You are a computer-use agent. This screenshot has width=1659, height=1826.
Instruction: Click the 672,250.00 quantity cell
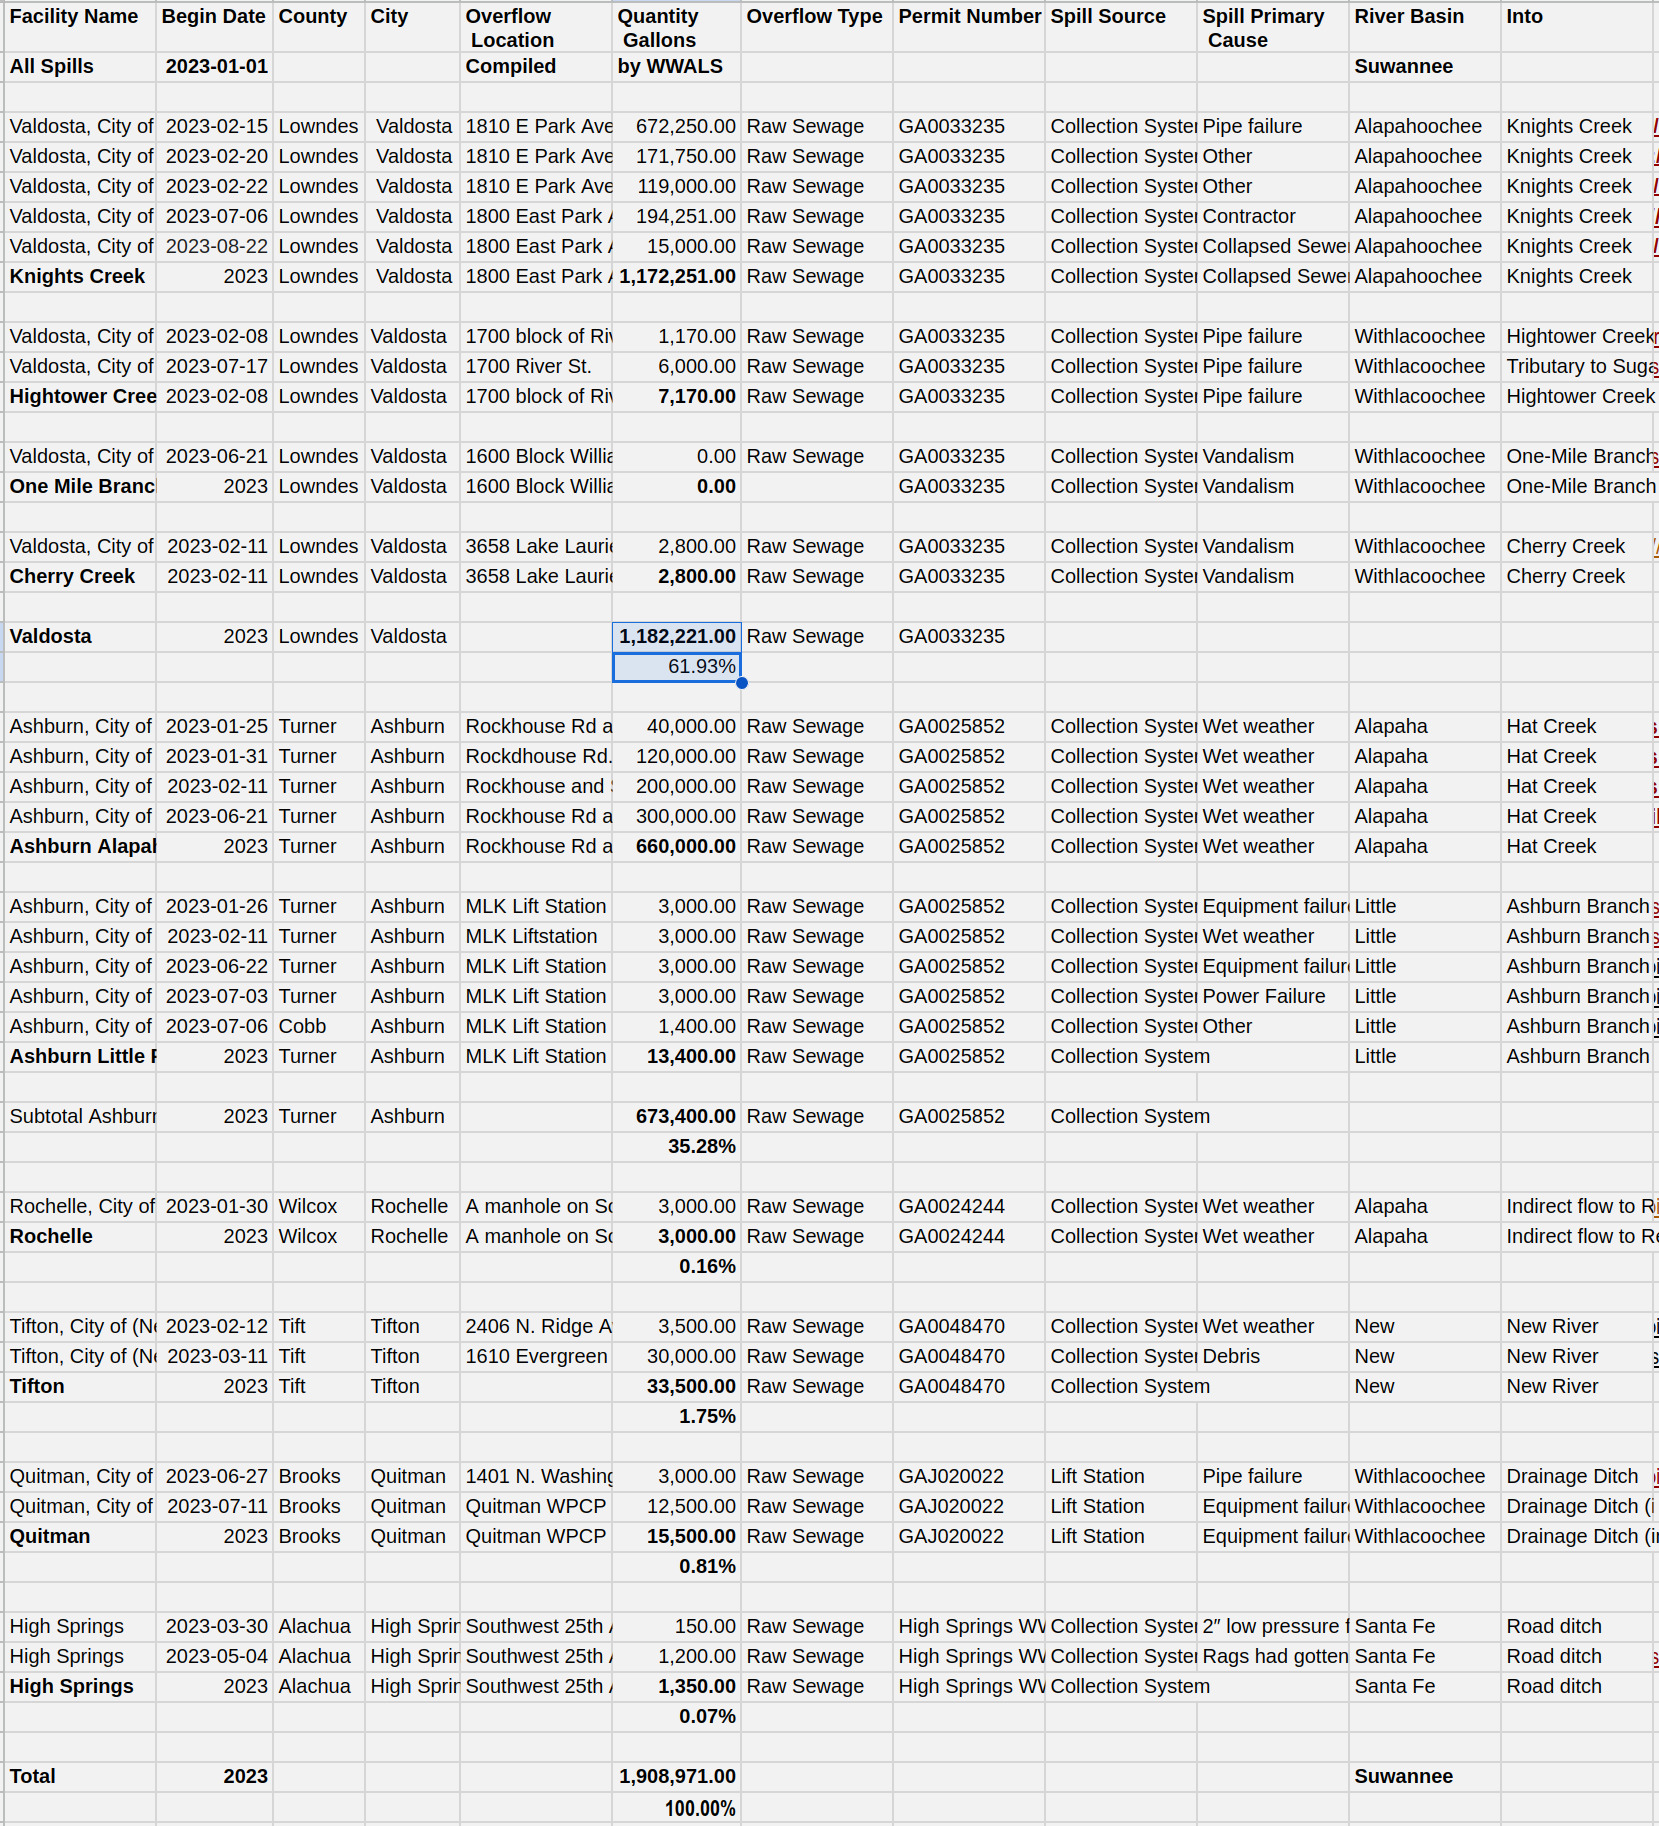pos(677,127)
